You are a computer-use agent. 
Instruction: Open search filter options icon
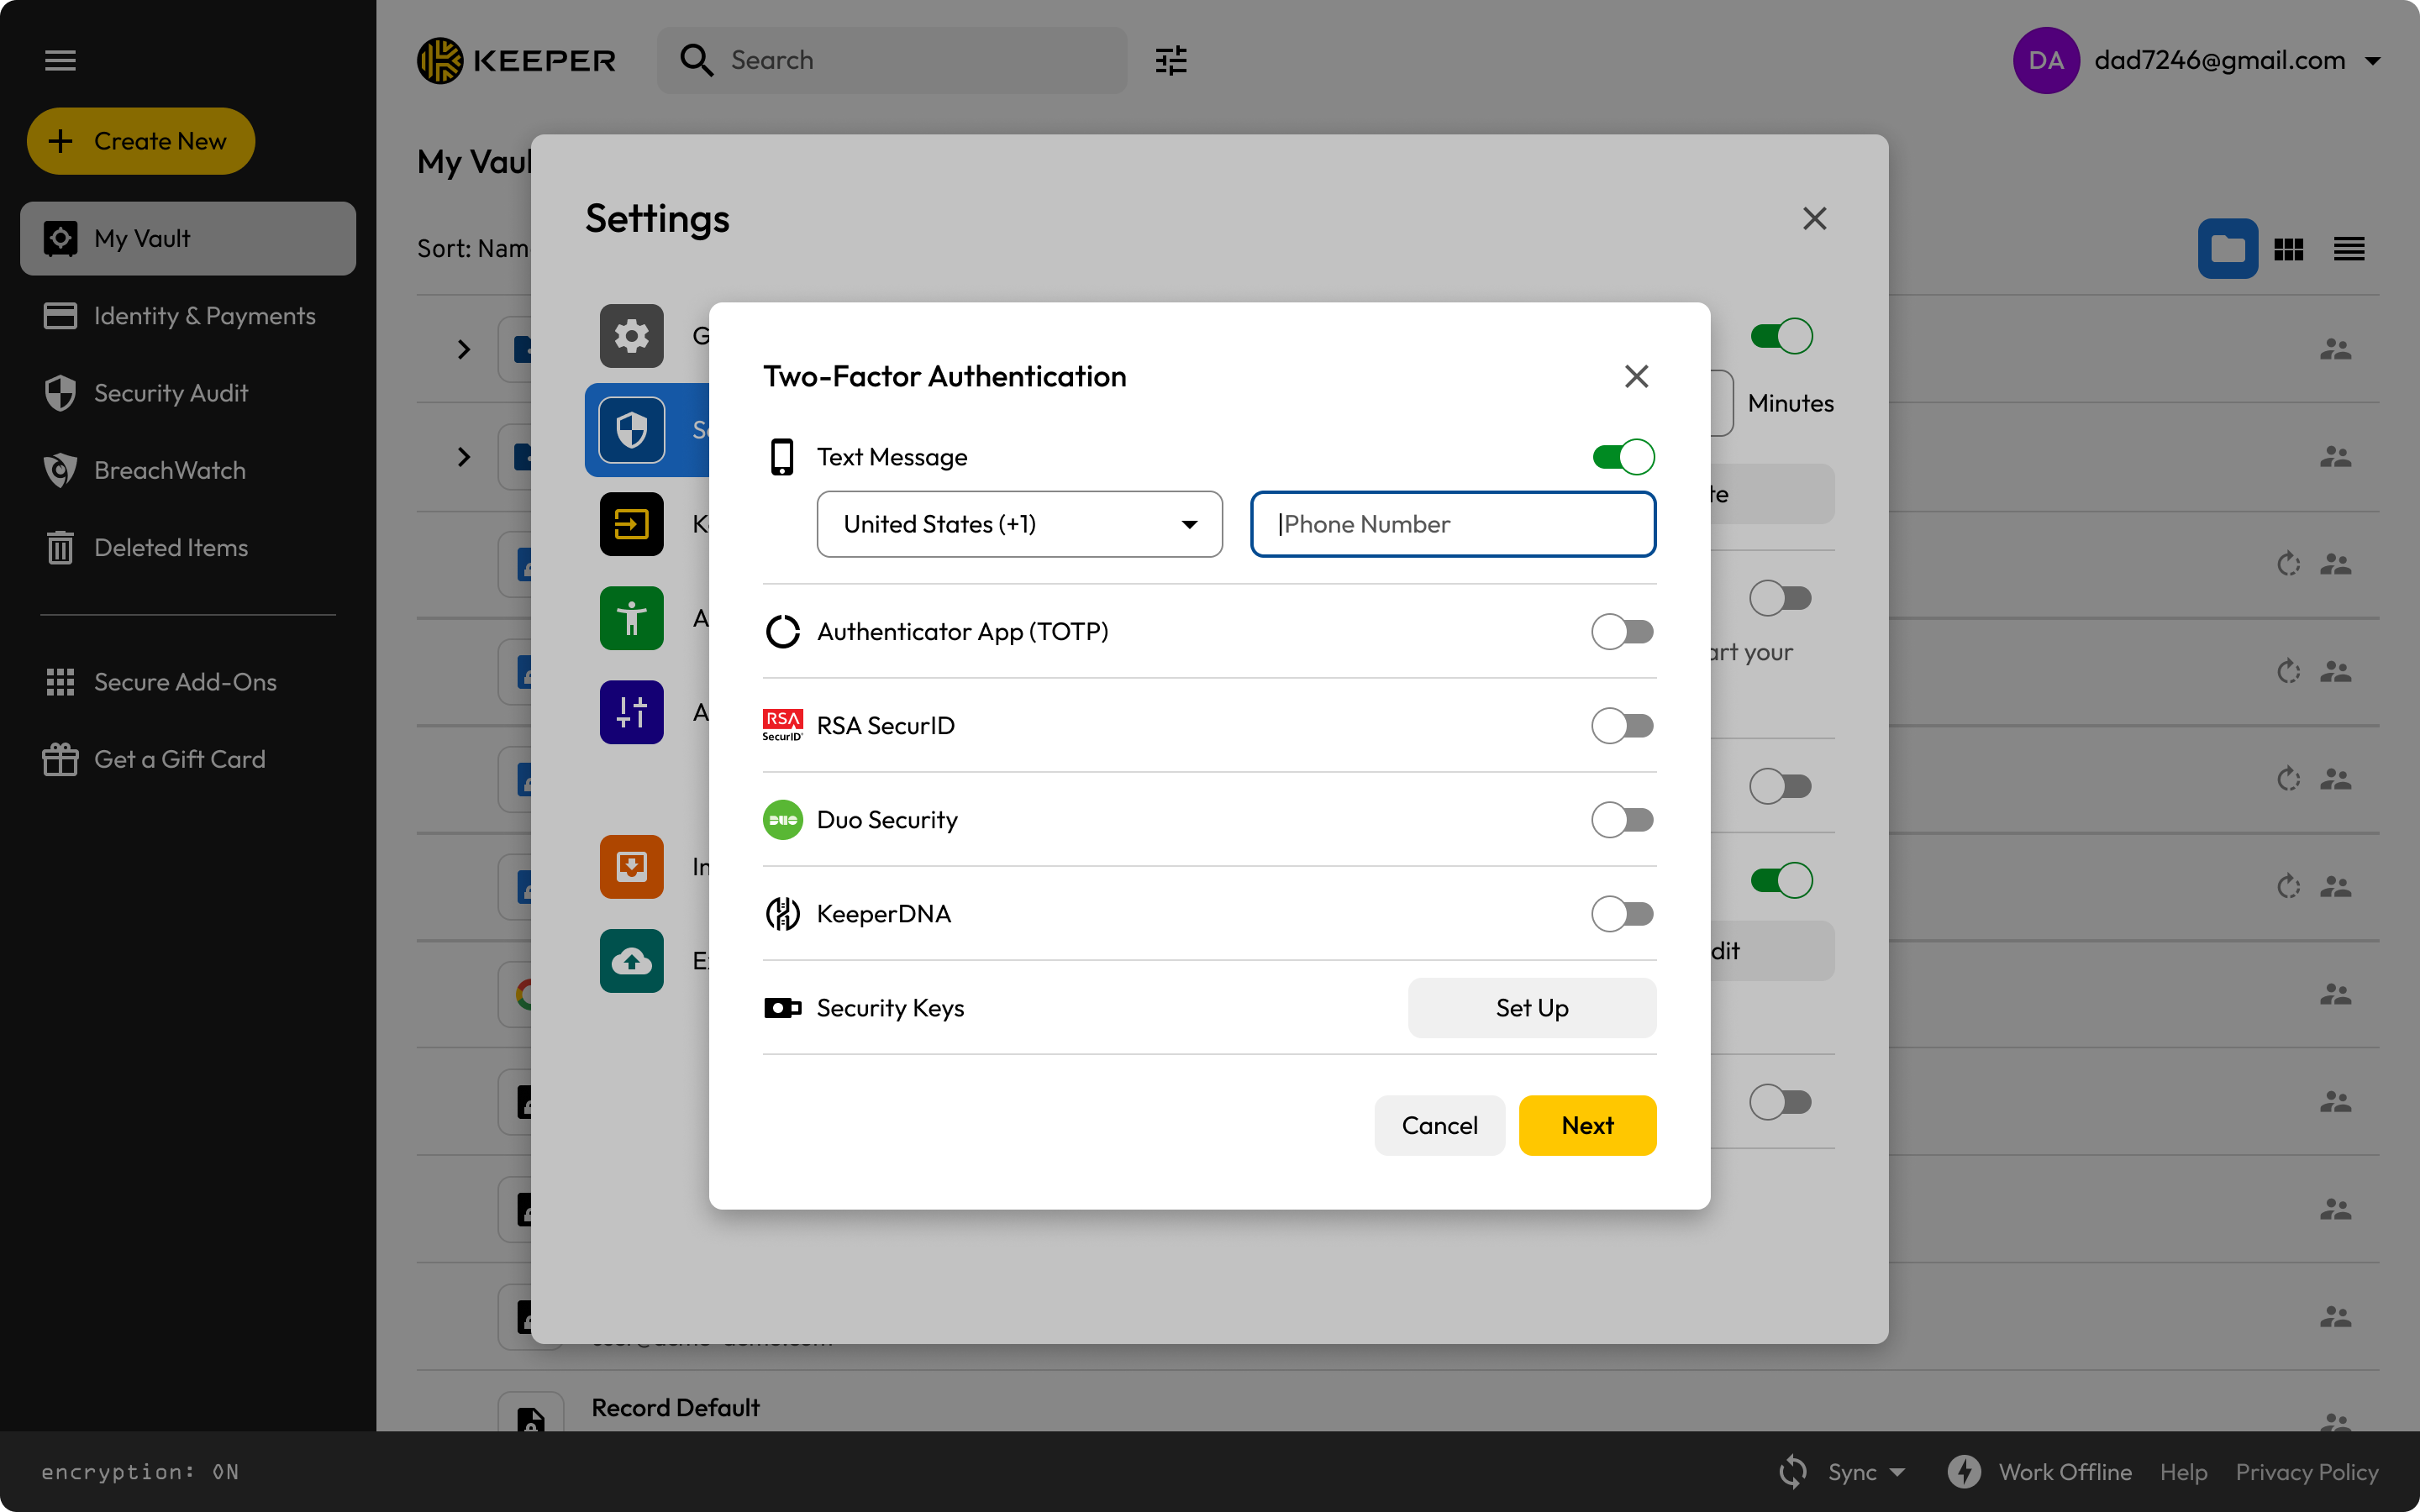1171,60
